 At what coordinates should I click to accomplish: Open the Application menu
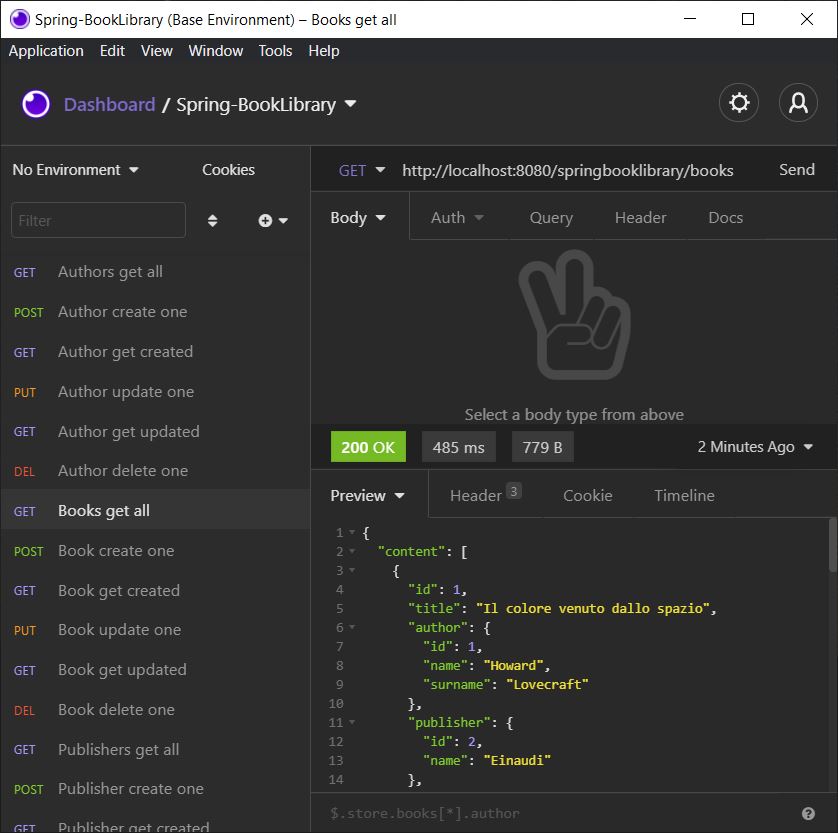46,51
